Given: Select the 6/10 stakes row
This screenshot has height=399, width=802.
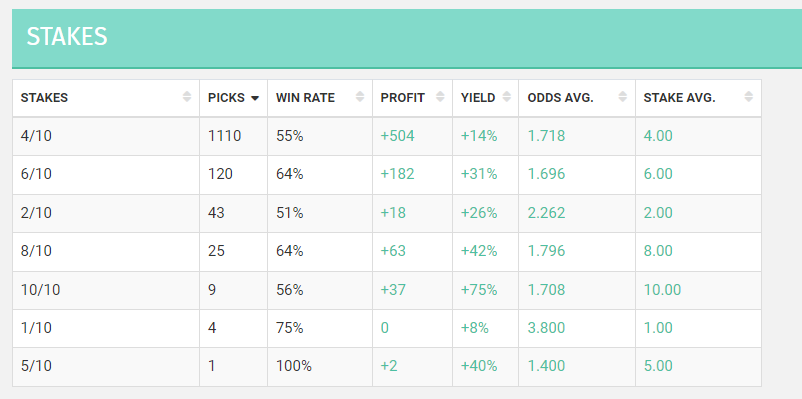Looking at the screenshot, I should click(387, 174).
